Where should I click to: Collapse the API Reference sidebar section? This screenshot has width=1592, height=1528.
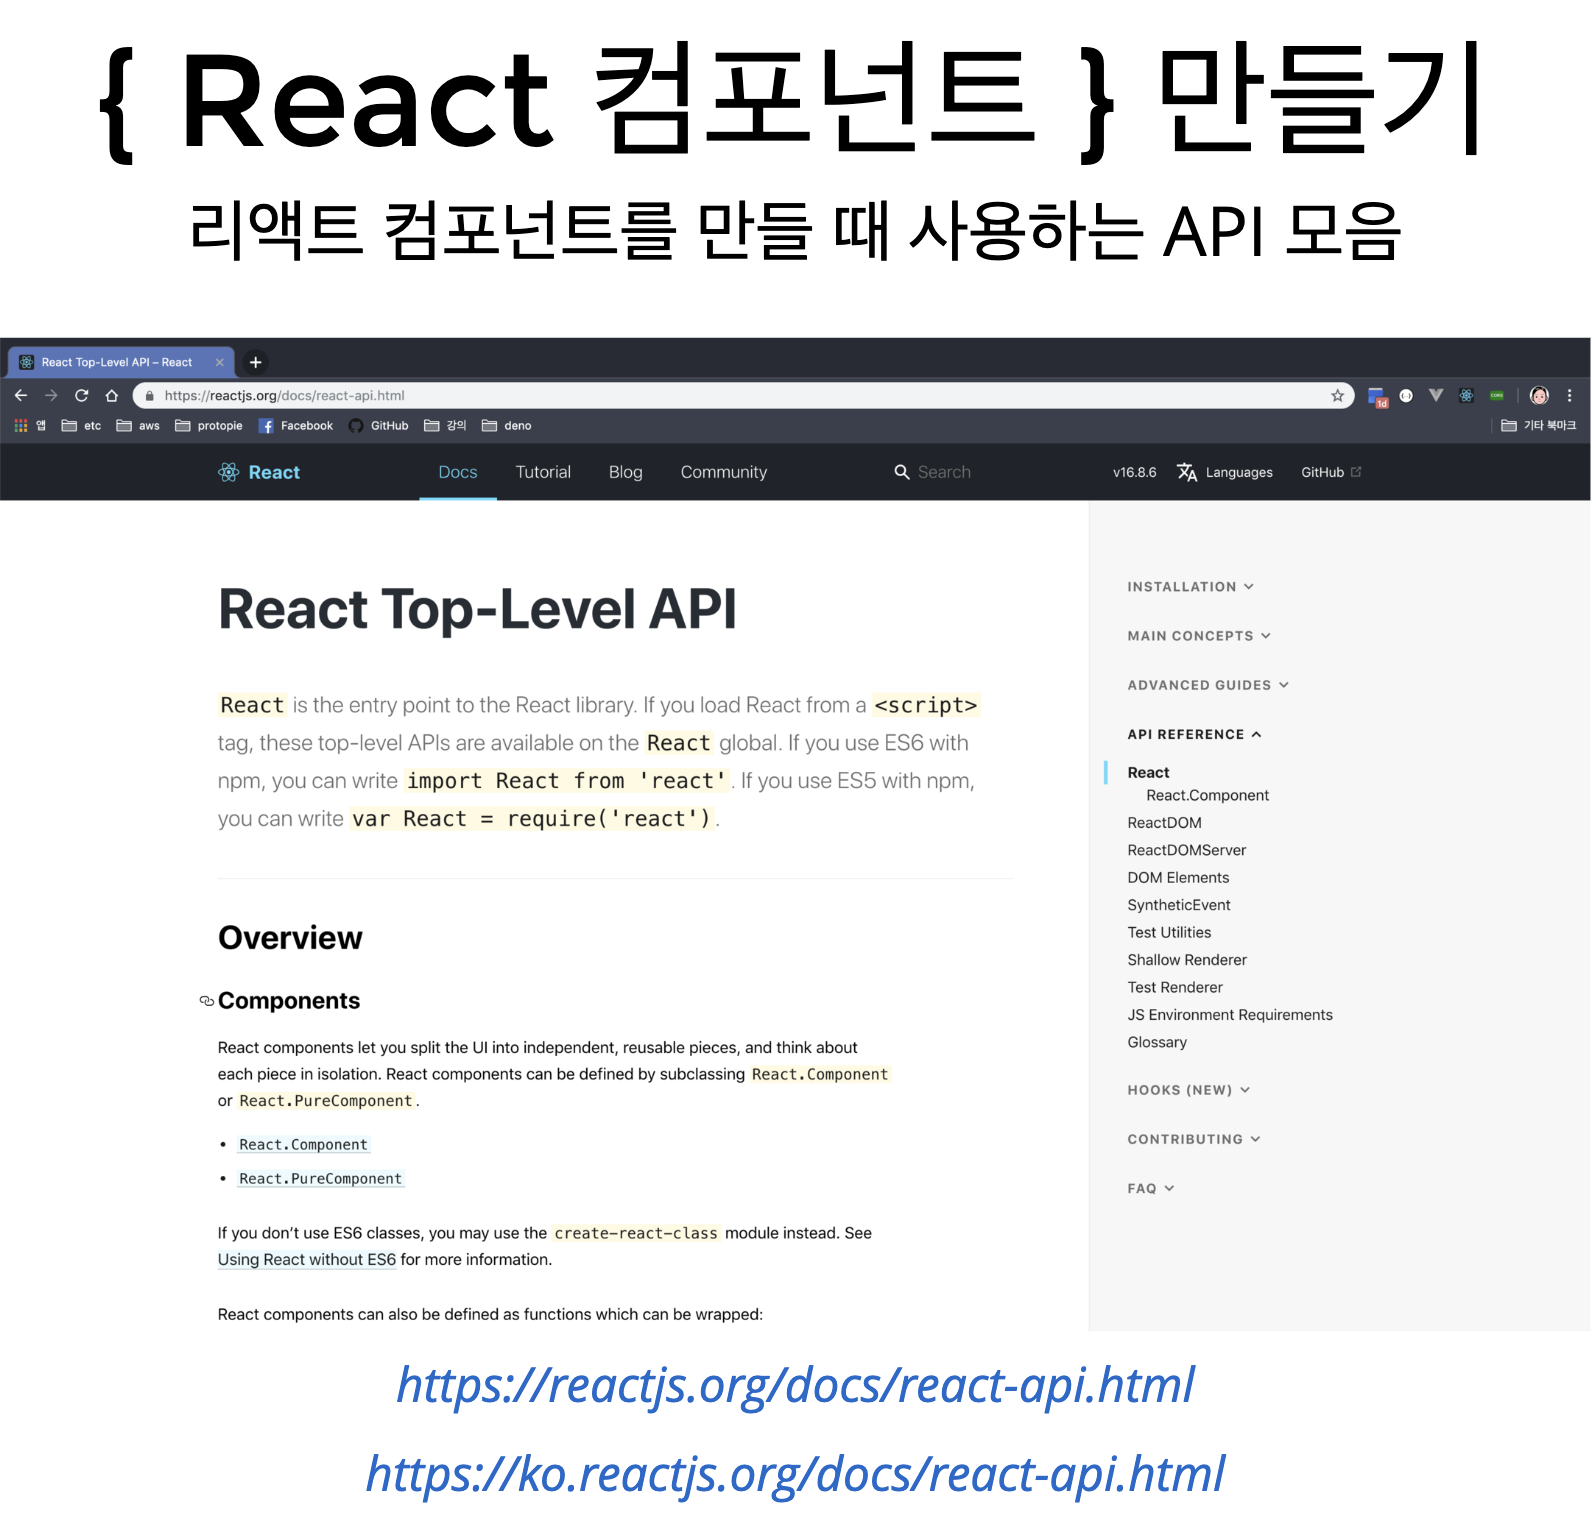coord(1195,734)
